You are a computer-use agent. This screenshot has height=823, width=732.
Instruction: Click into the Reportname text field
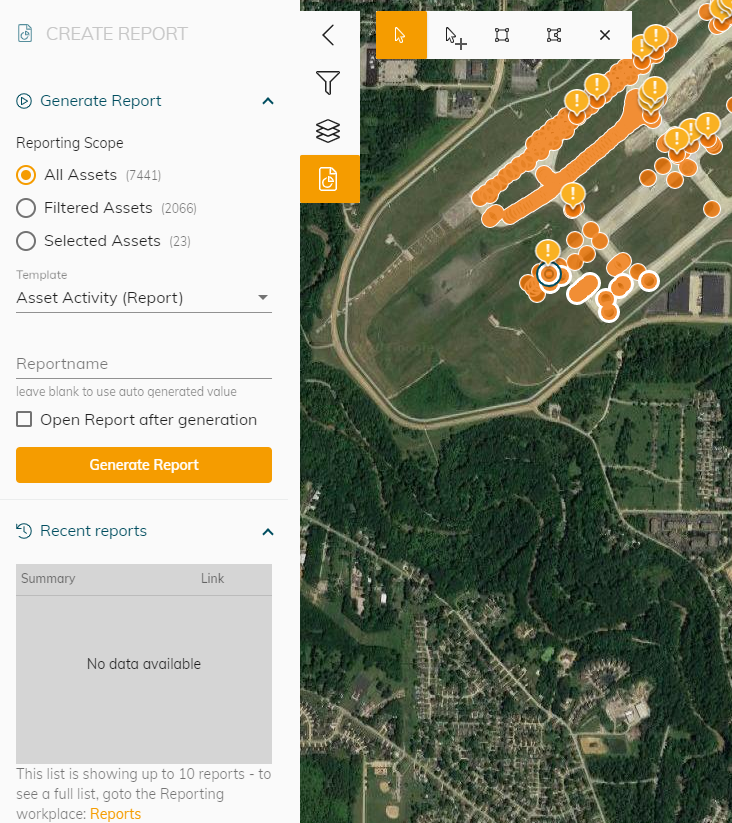coord(144,364)
